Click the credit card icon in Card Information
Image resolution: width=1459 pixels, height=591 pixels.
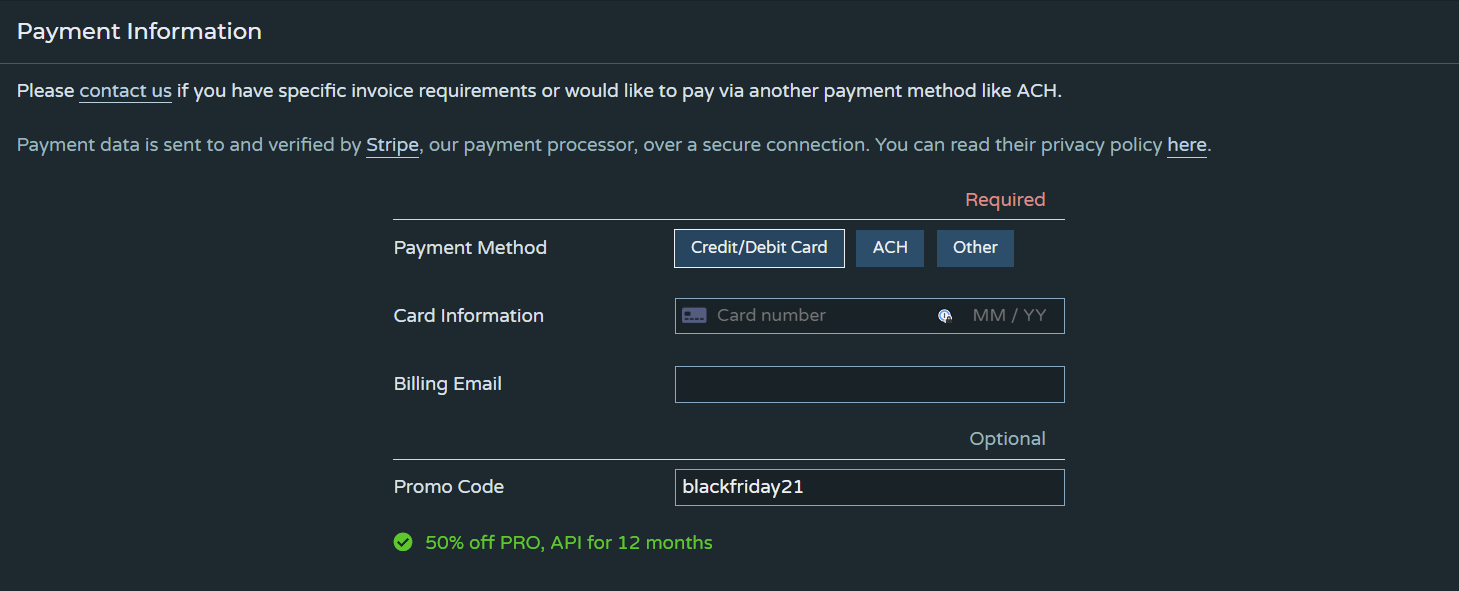694,315
